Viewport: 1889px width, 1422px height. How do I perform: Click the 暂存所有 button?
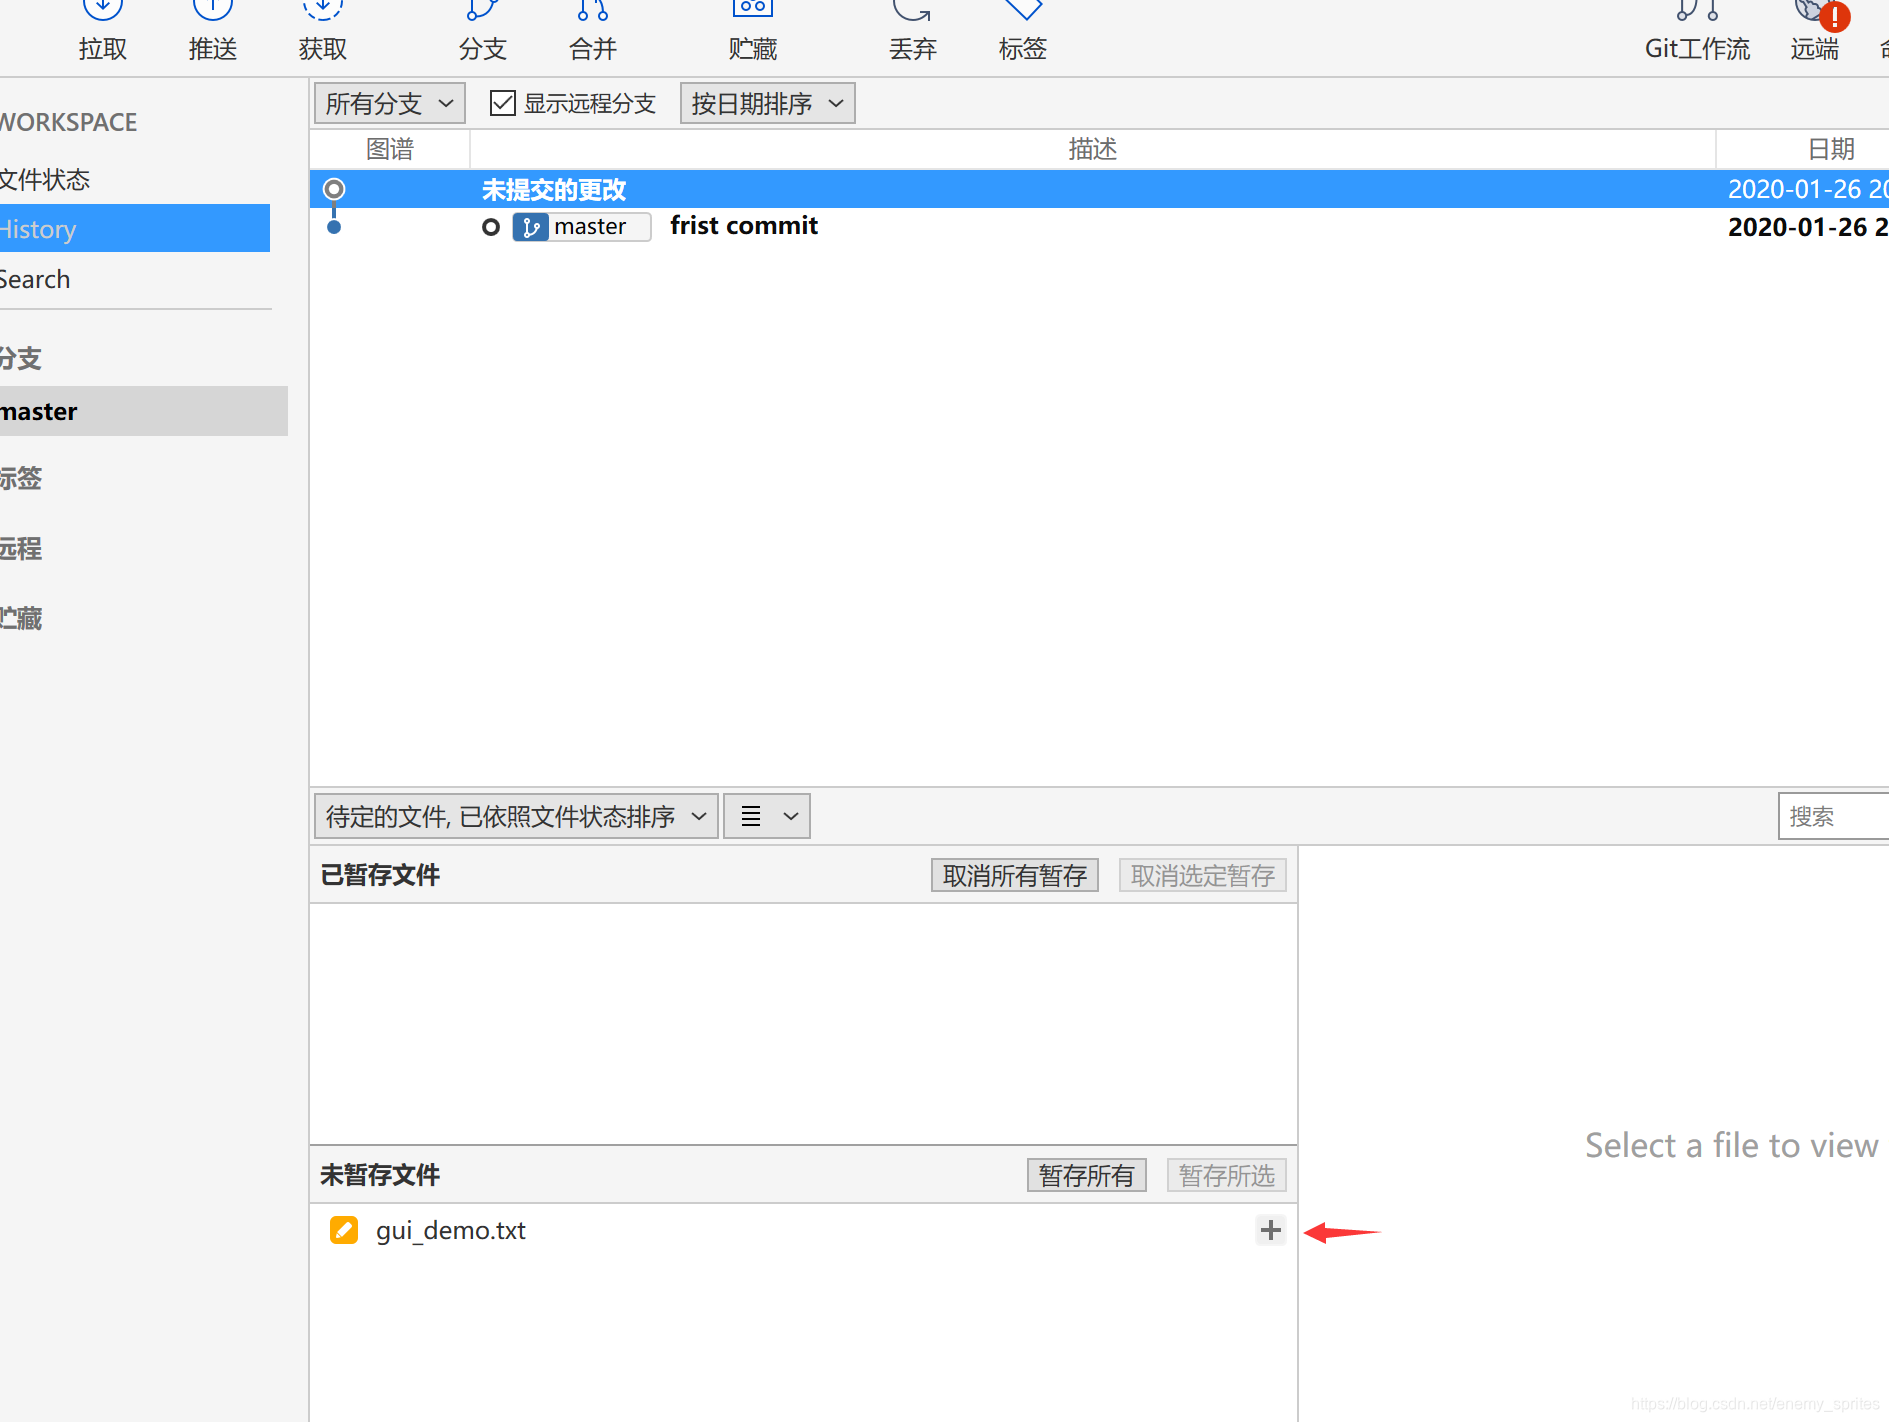1086,1175
